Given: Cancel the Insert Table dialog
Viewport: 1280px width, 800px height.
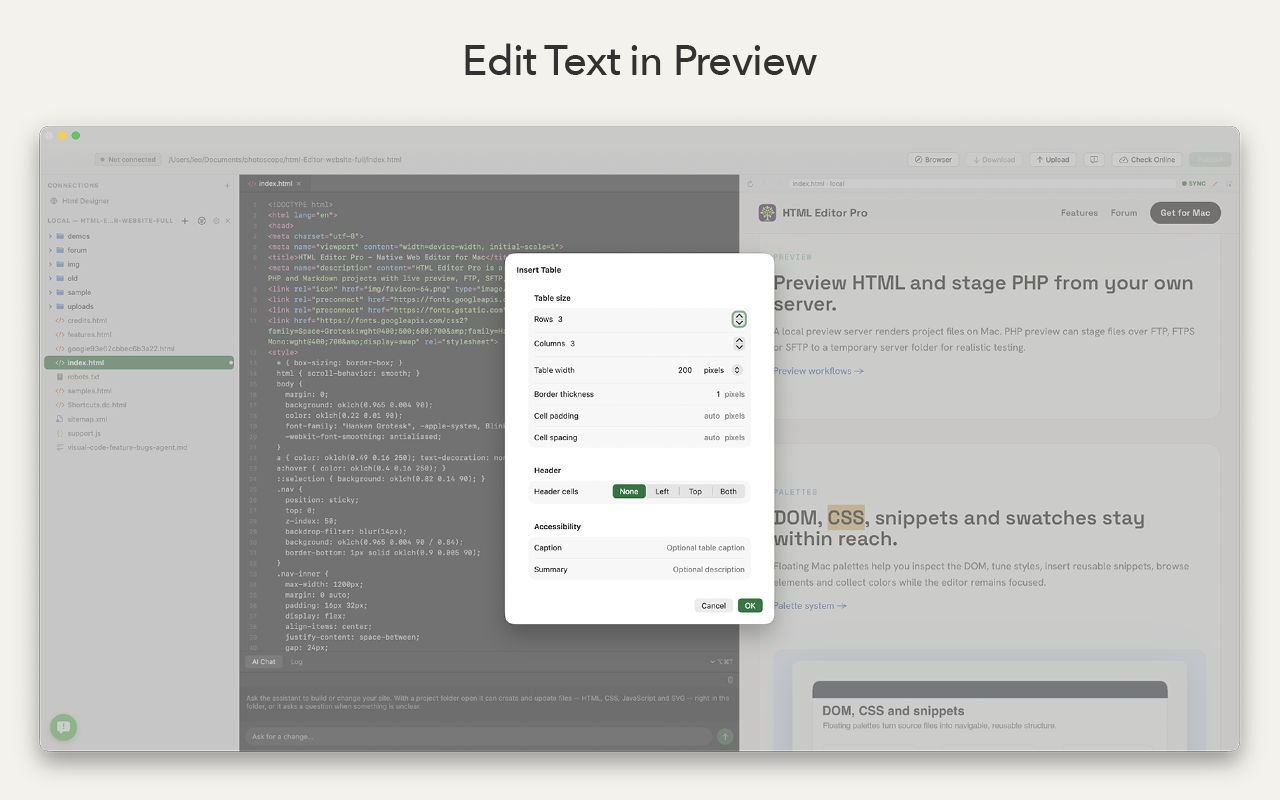Looking at the screenshot, I should point(714,606).
